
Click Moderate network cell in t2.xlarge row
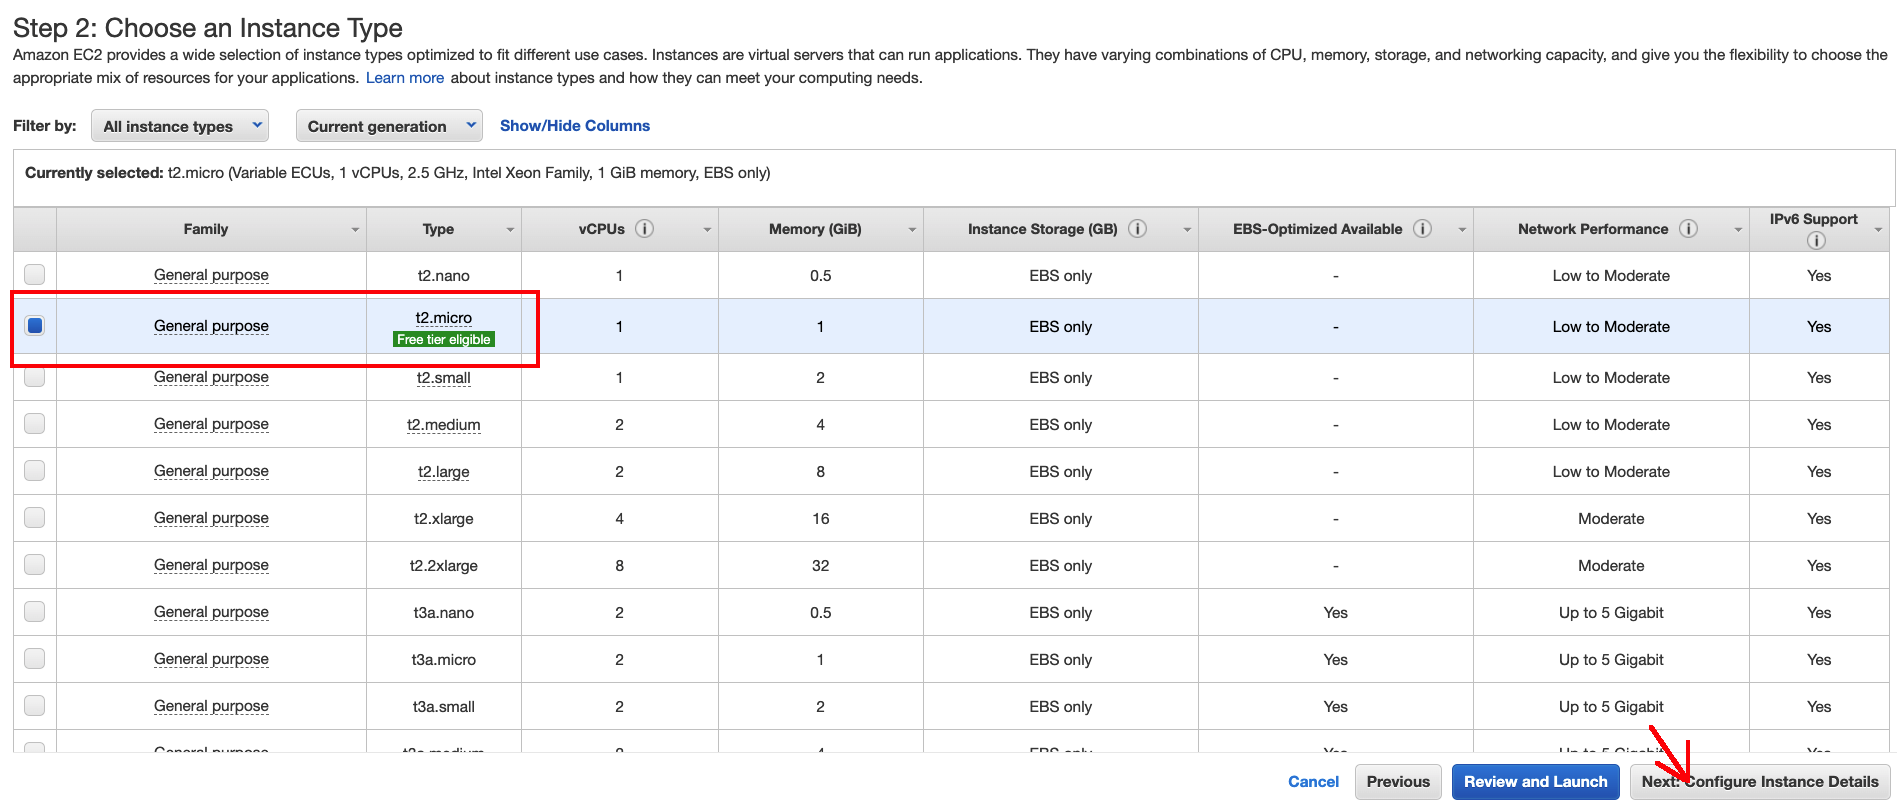point(1611,519)
